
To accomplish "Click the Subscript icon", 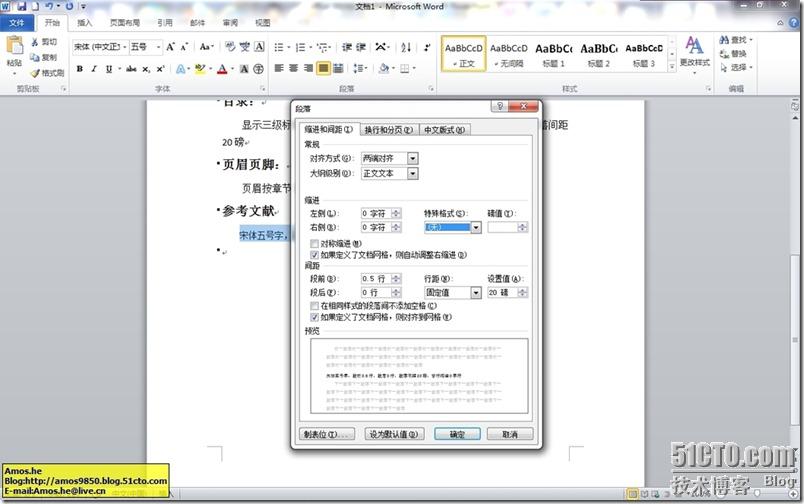I will click(x=146, y=69).
